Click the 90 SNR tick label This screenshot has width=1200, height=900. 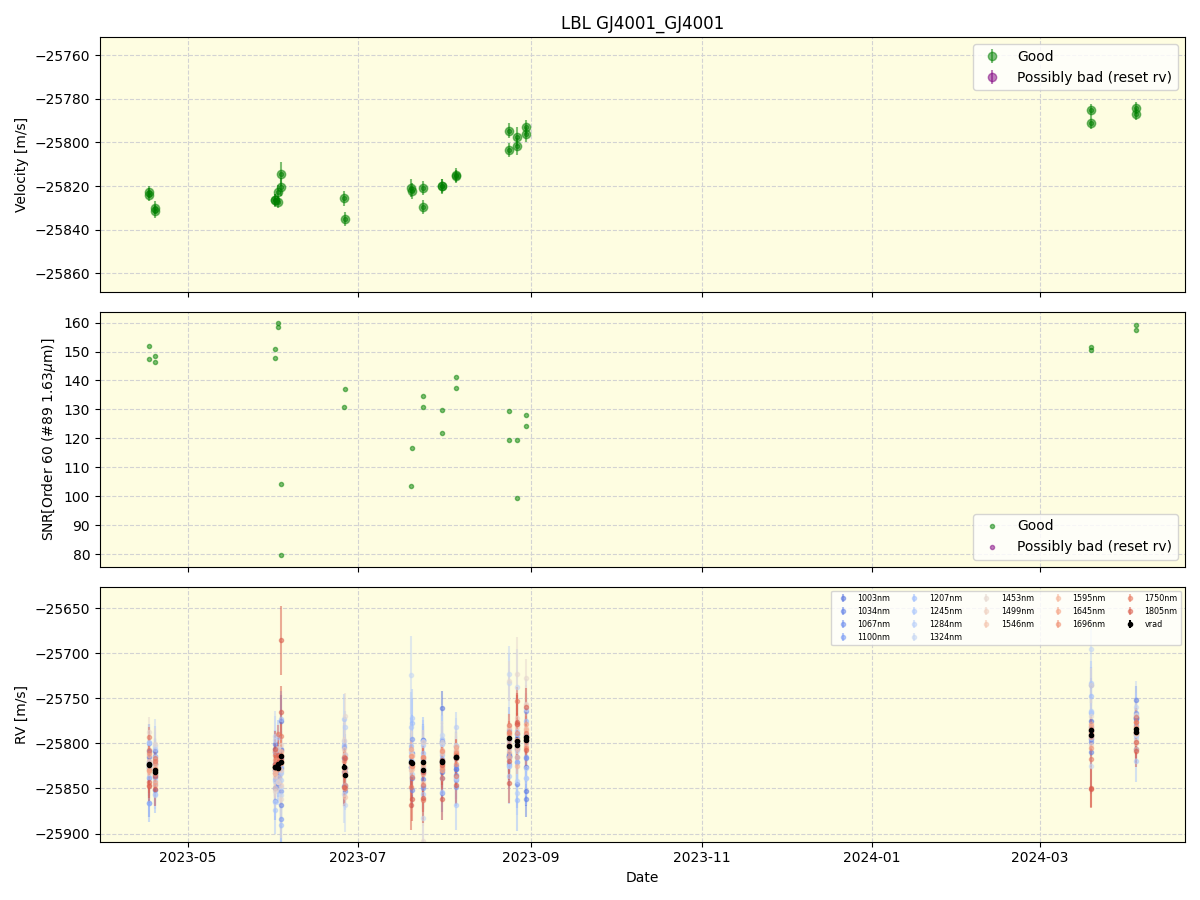(x=82, y=526)
